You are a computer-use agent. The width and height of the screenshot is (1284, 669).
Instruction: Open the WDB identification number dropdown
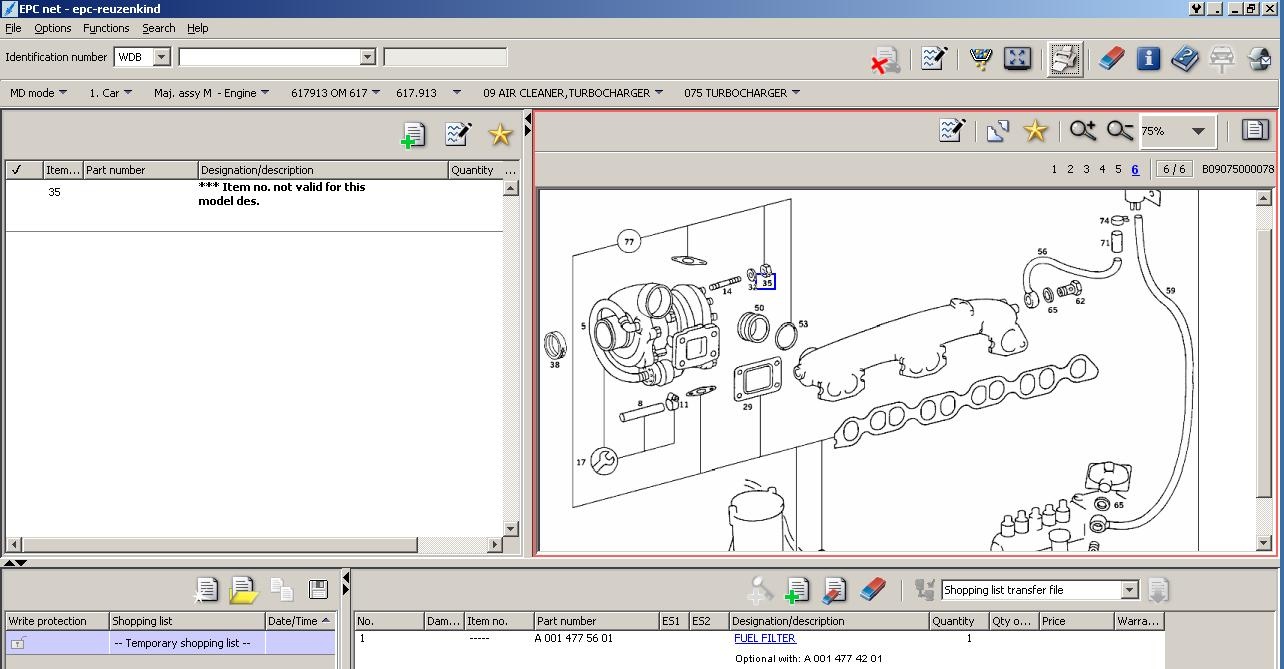point(161,57)
